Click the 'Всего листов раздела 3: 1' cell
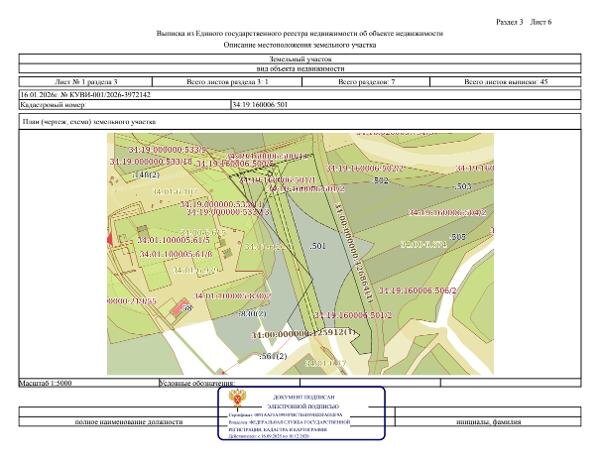 (227, 82)
